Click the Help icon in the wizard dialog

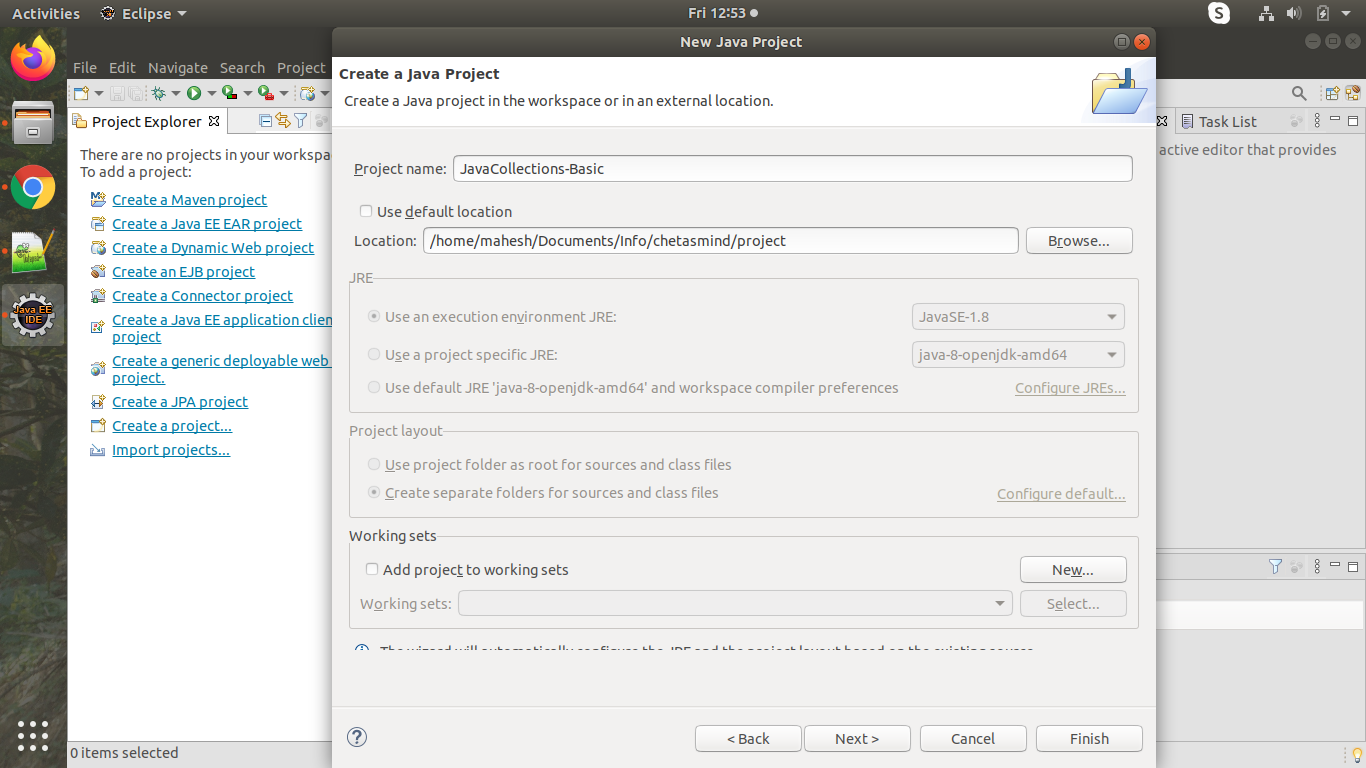[x=357, y=737]
